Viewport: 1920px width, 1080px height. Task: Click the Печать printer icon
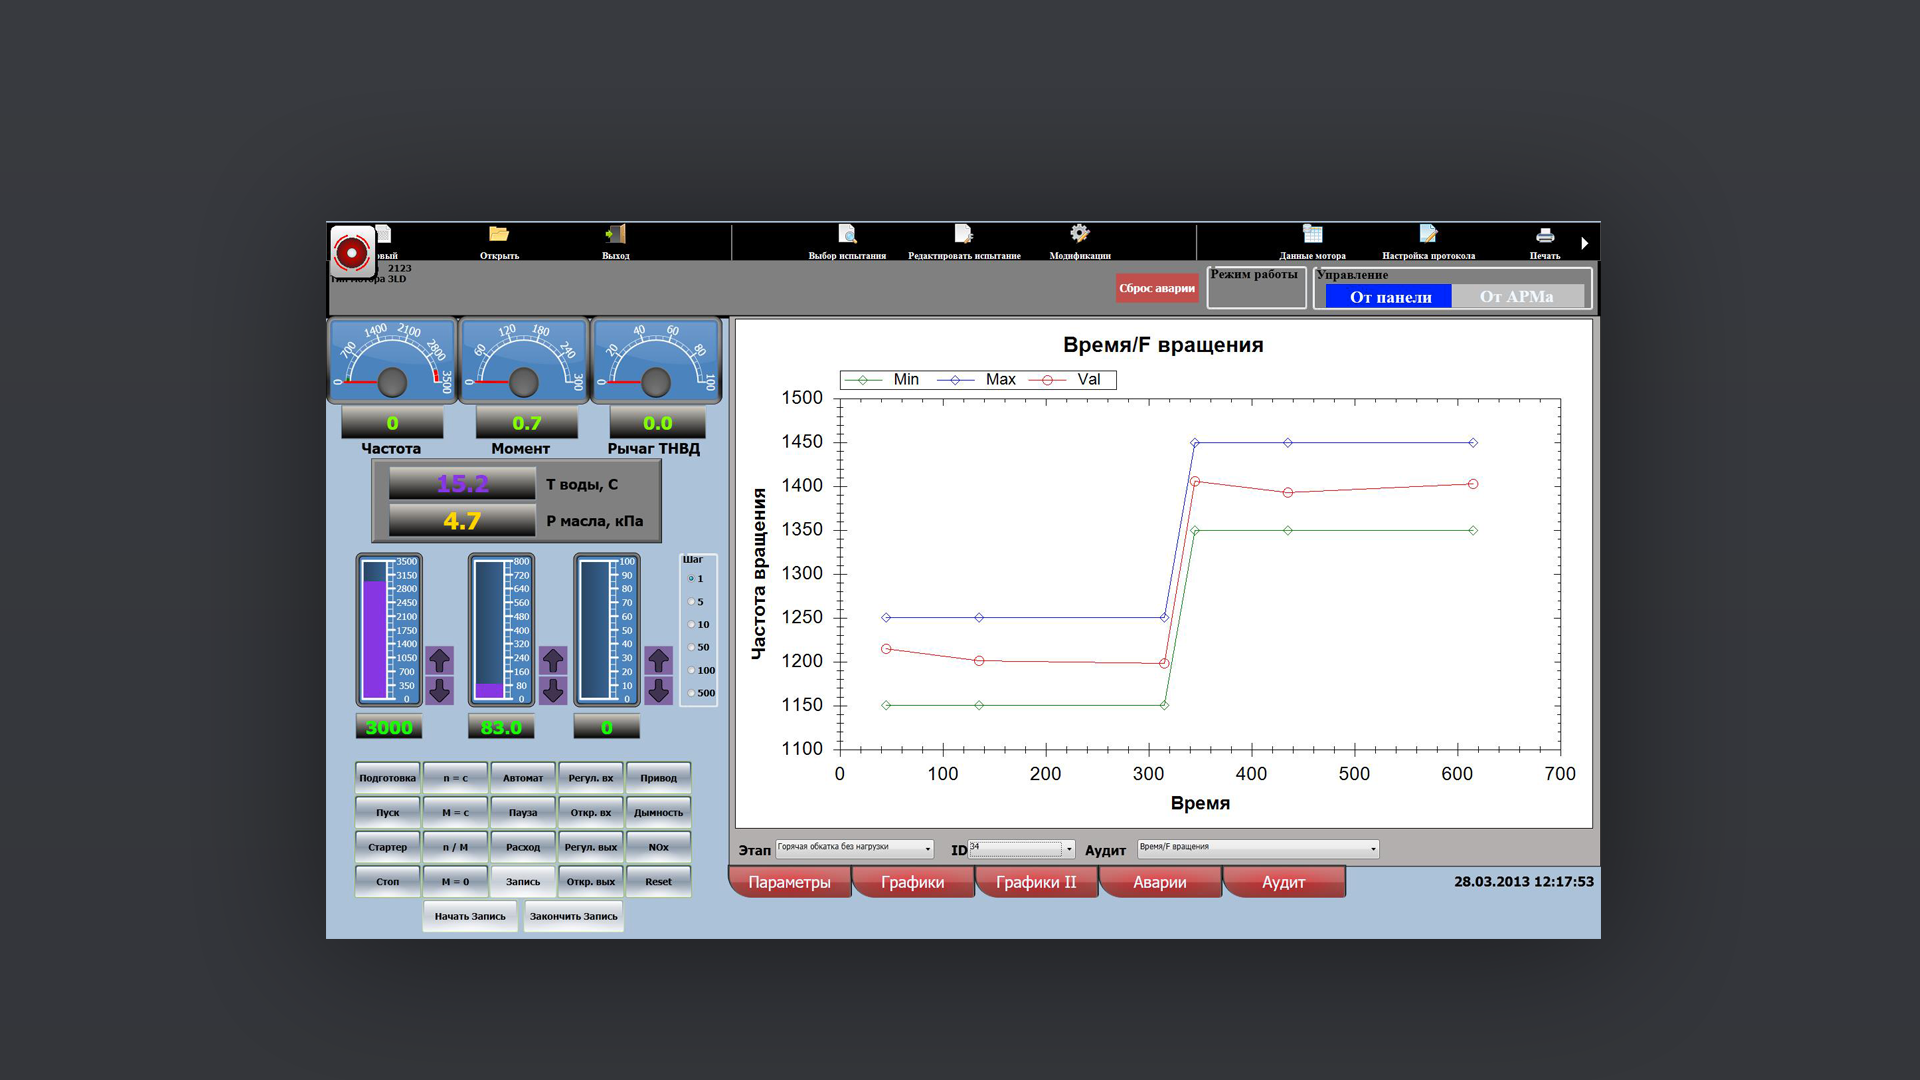click(1544, 236)
